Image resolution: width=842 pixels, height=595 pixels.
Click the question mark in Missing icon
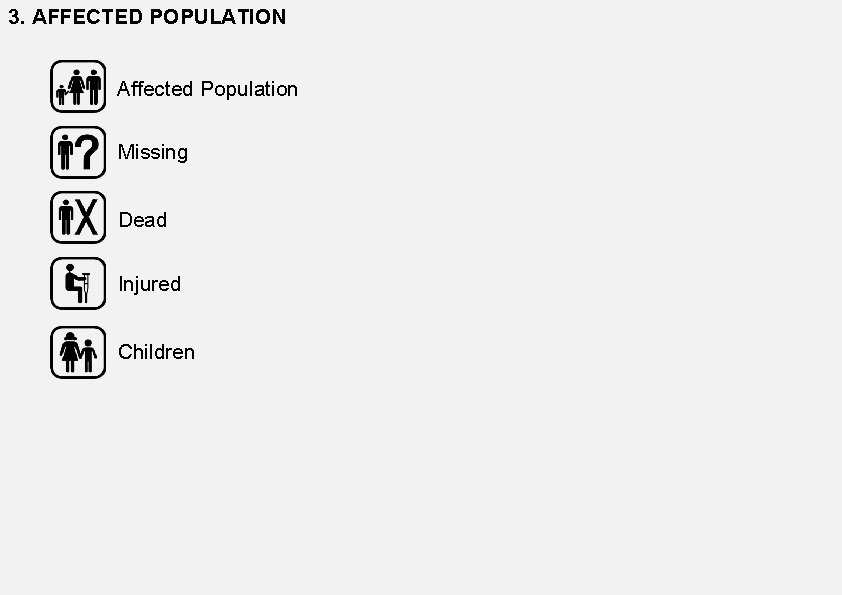(88, 153)
